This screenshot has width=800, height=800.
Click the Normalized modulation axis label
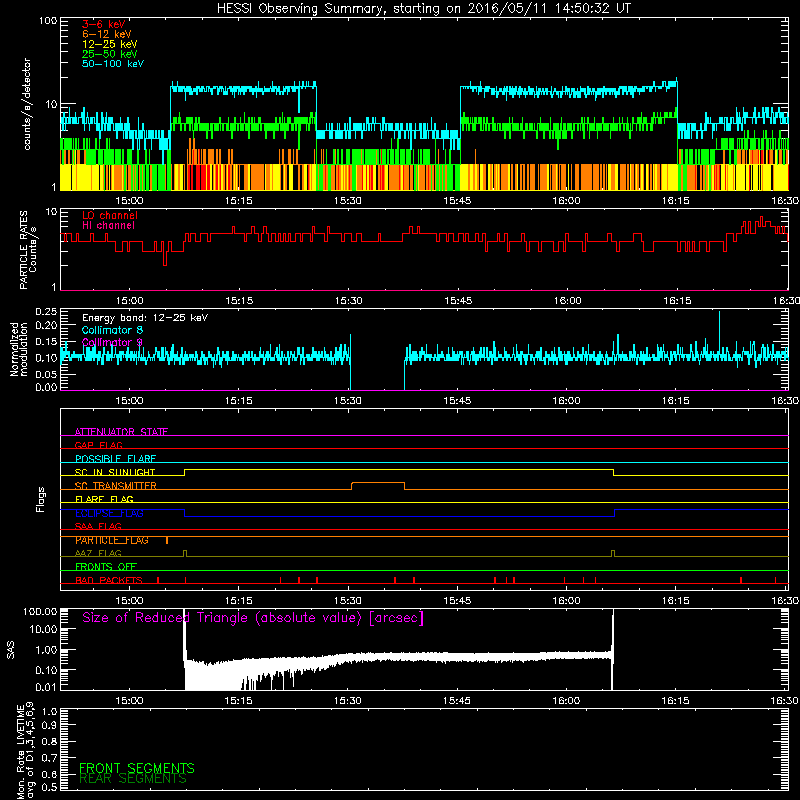[x=19, y=349]
